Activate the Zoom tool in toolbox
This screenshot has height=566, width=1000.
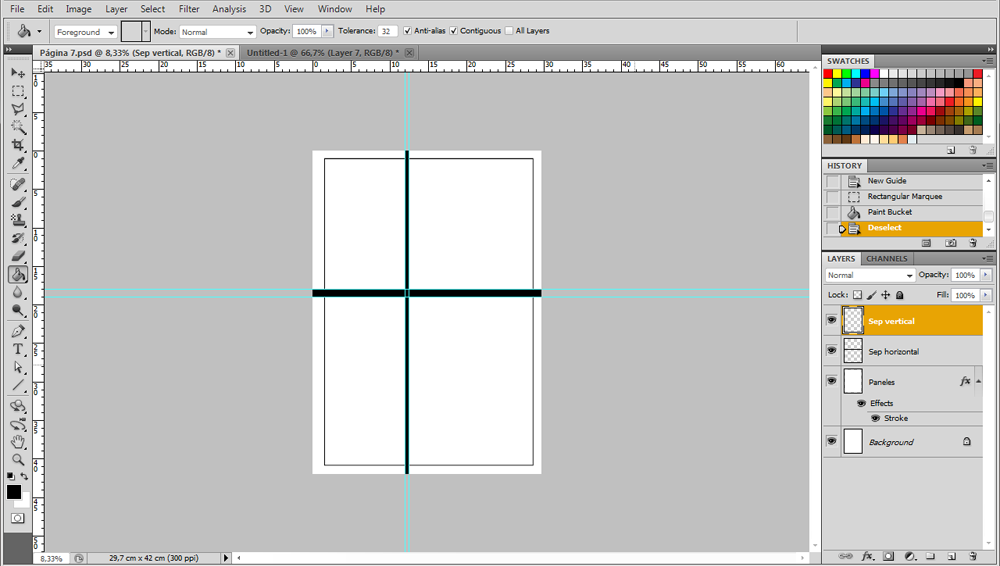coord(18,459)
